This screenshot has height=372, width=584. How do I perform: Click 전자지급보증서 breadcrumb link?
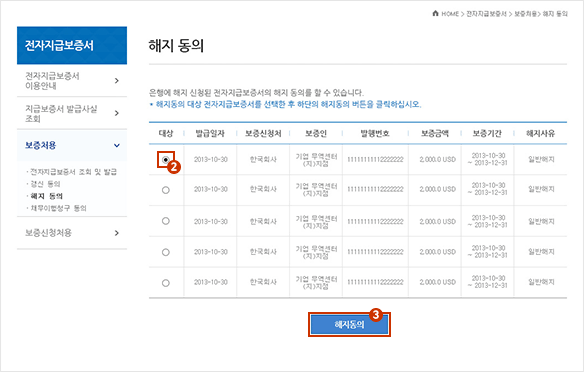pyautogui.click(x=486, y=14)
